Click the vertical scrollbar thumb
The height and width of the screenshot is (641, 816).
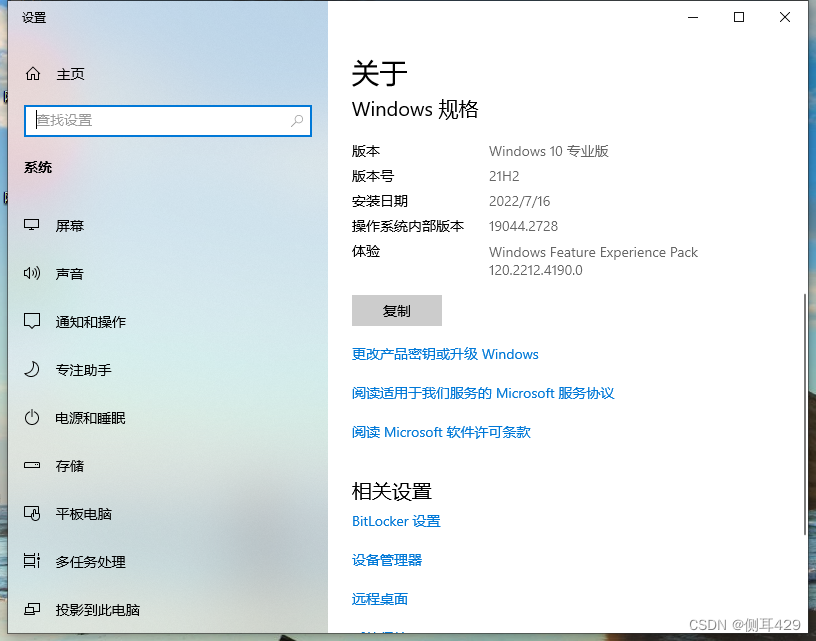tap(806, 415)
